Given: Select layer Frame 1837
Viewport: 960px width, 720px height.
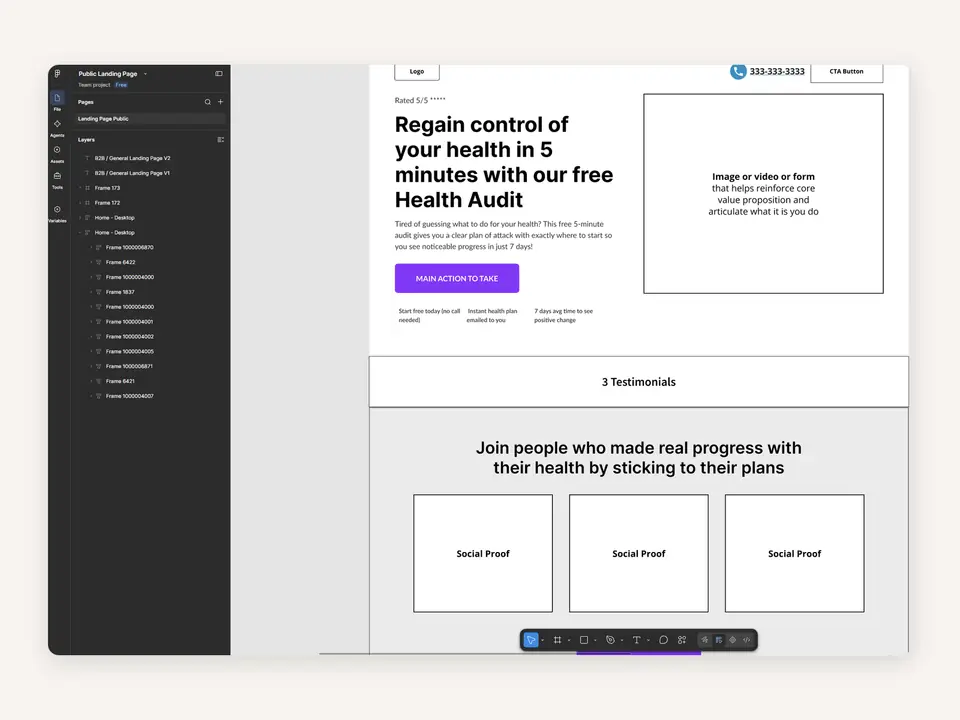Looking at the screenshot, I should coord(119,292).
